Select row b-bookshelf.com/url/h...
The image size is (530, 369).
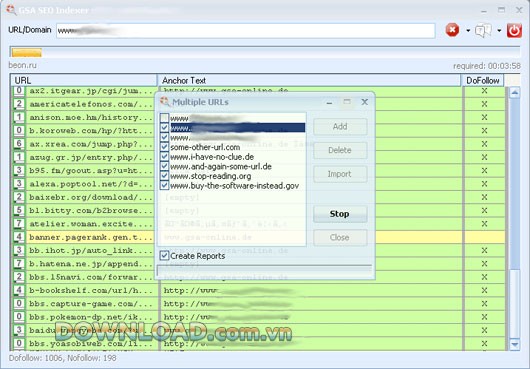tap(258, 290)
